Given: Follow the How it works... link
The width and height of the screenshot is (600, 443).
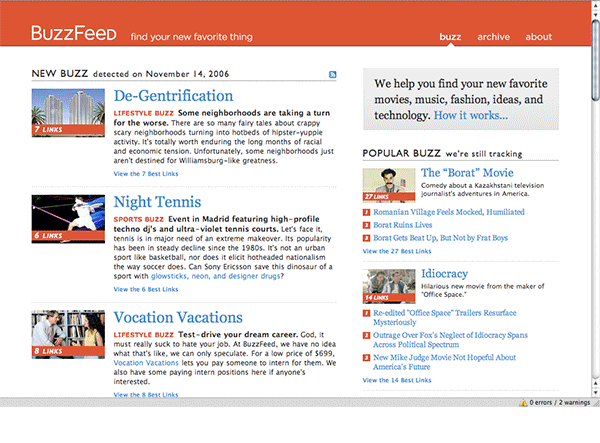Looking at the screenshot, I should click(471, 115).
